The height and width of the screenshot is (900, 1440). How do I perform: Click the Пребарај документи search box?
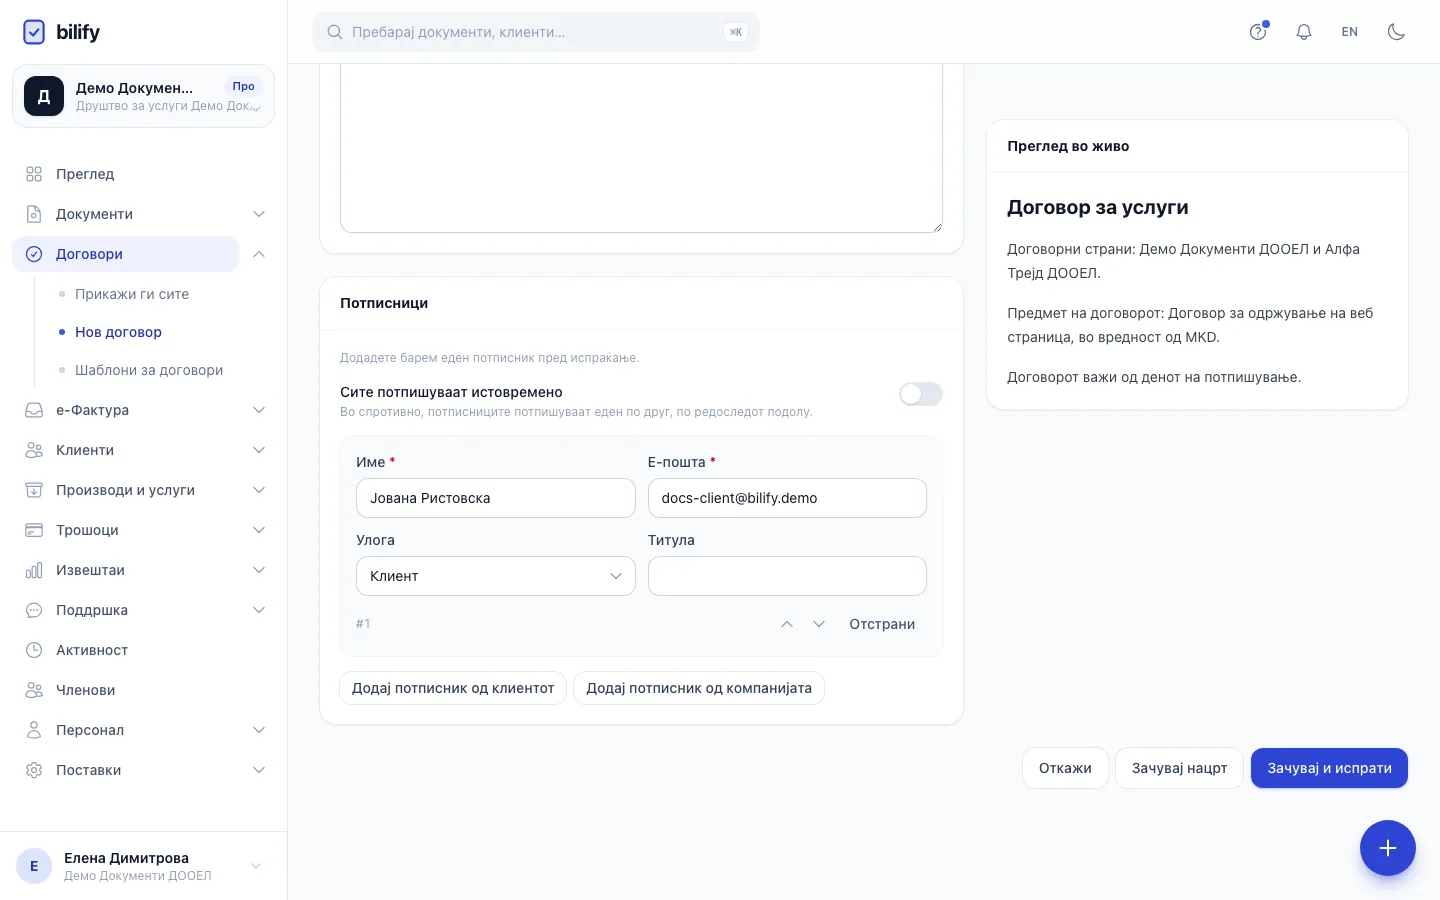(x=536, y=32)
